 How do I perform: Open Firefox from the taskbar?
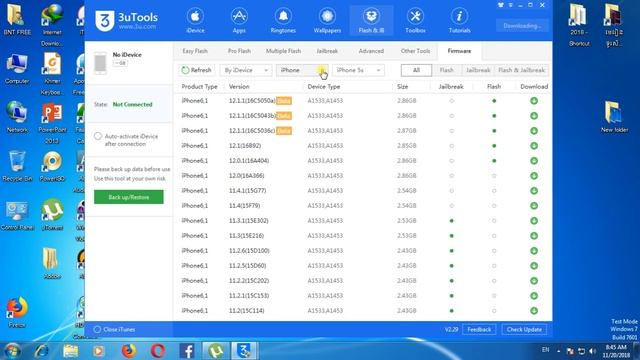[129, 351]
